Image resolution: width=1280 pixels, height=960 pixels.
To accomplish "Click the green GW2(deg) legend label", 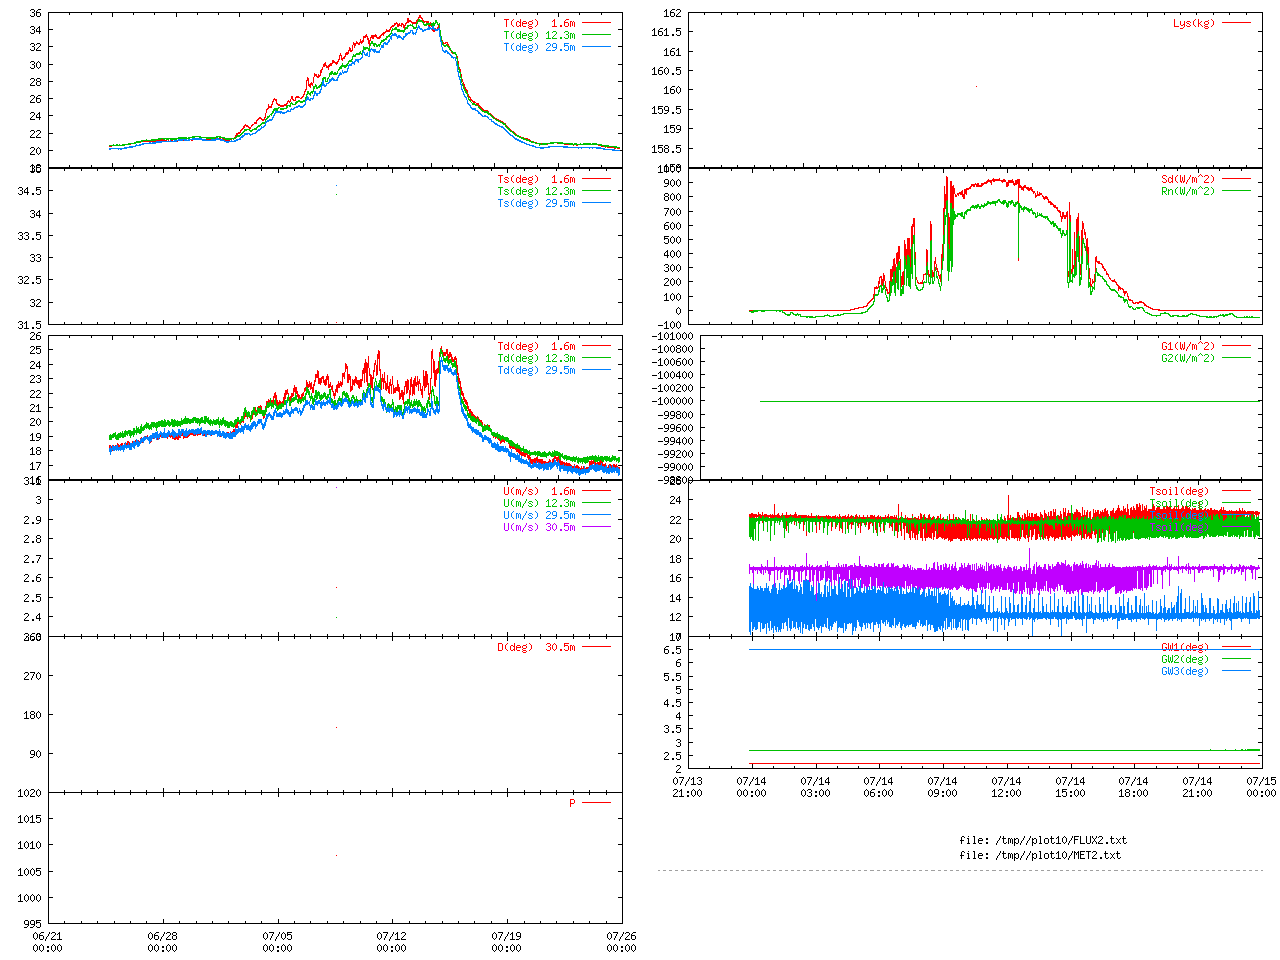I will [x=1185, y=659].
